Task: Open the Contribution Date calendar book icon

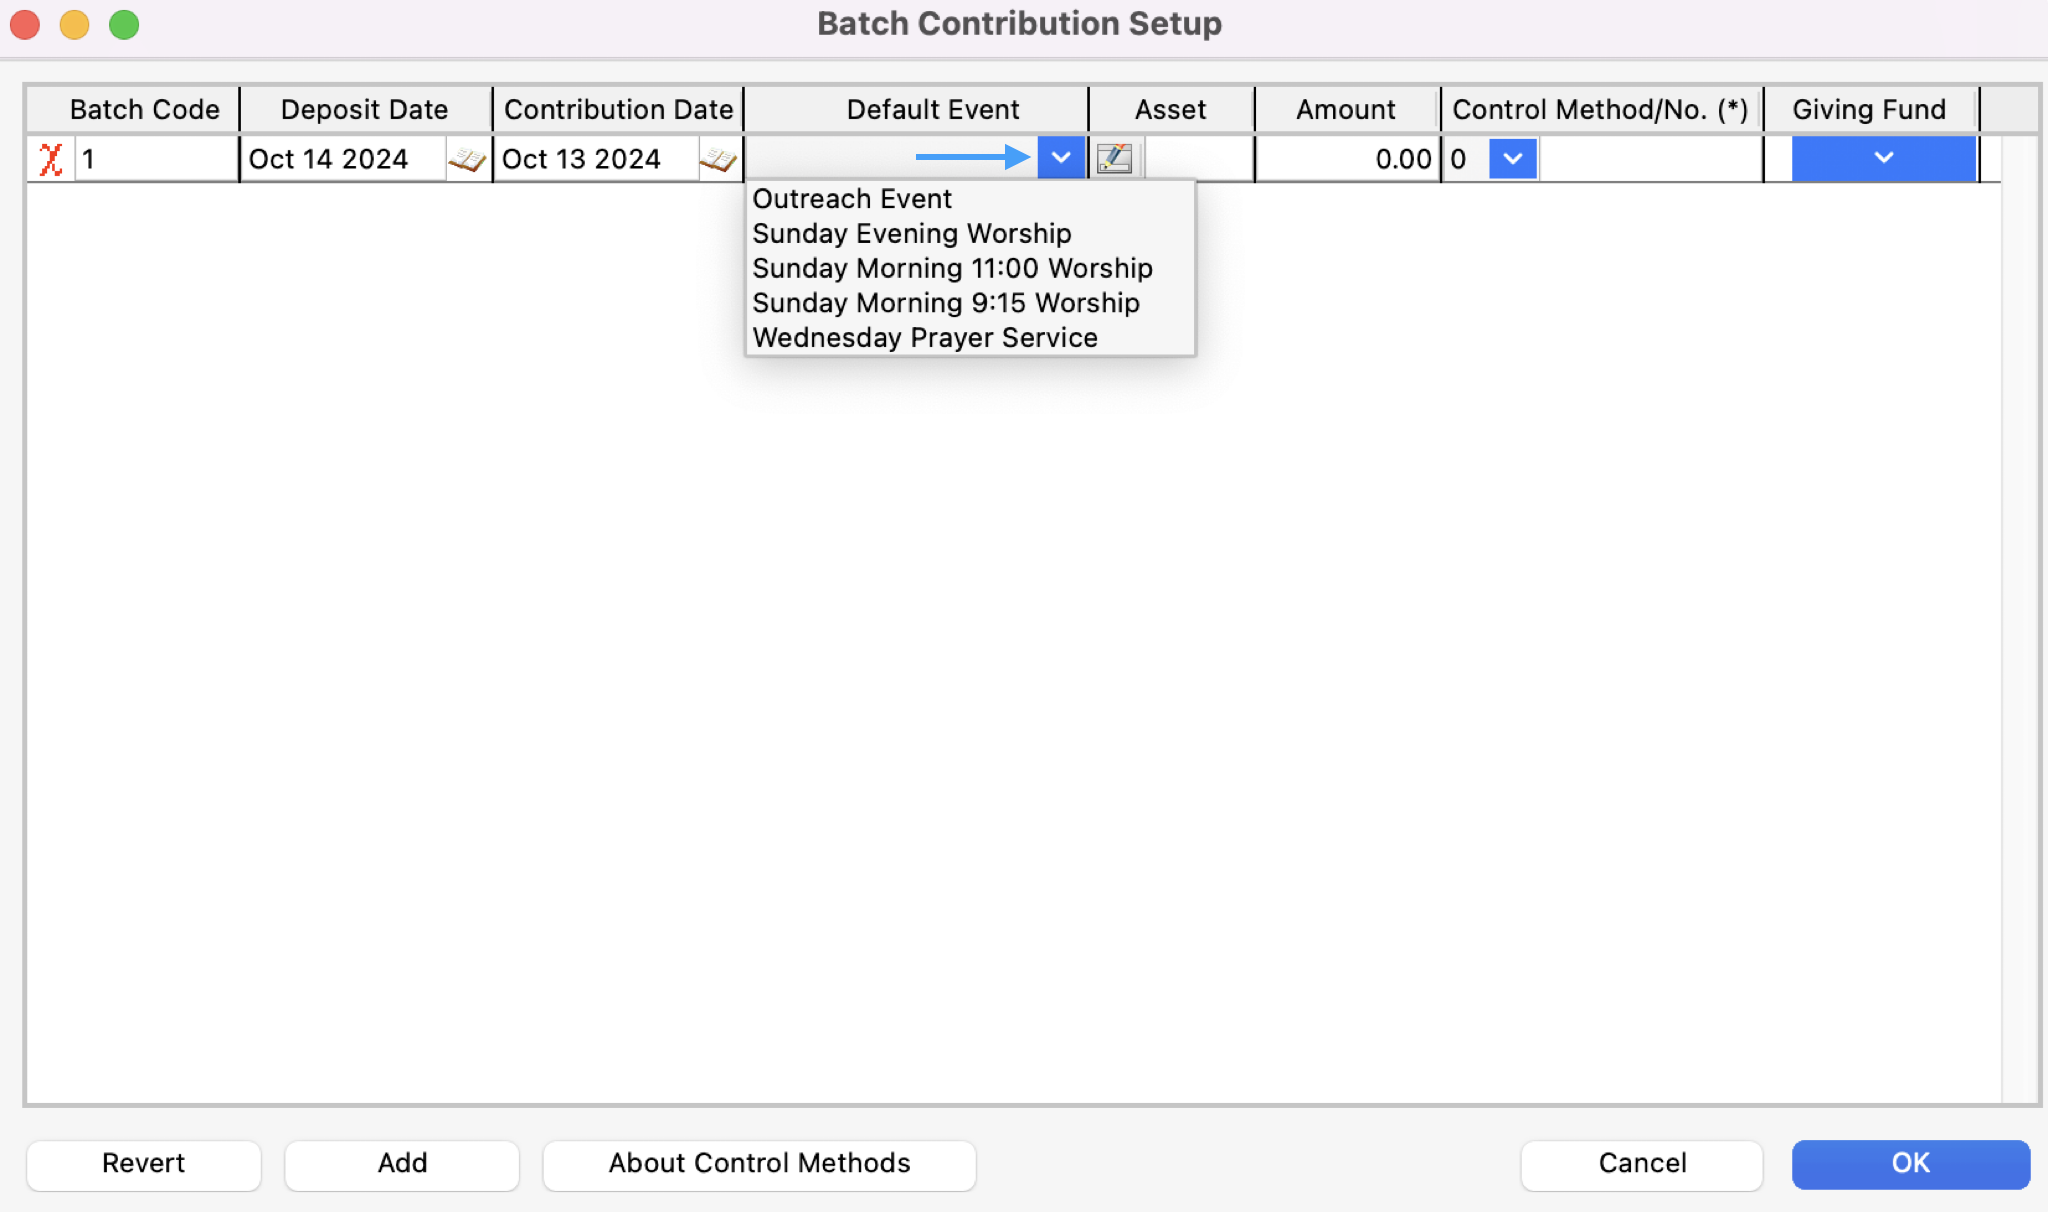Action: point(718,159)
